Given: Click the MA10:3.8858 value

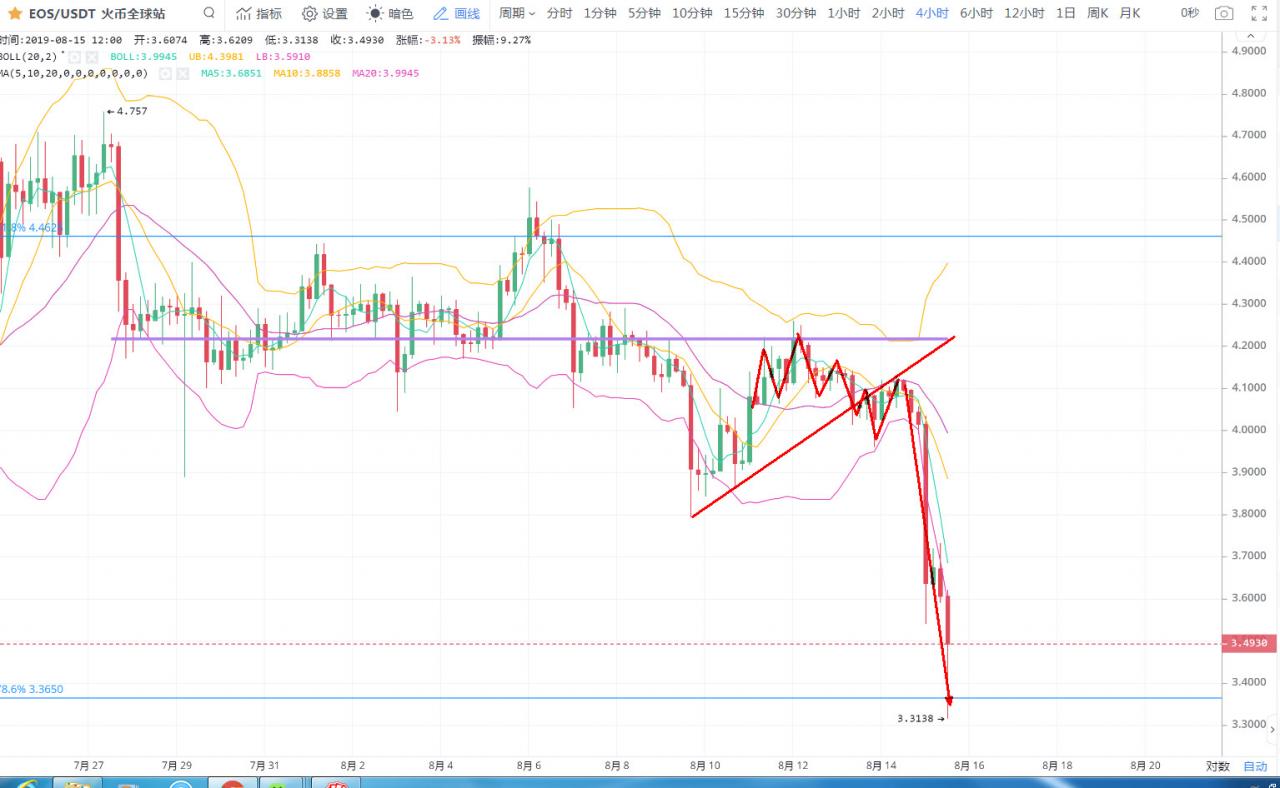Looking at the screenshot, I should coord(306,73).
